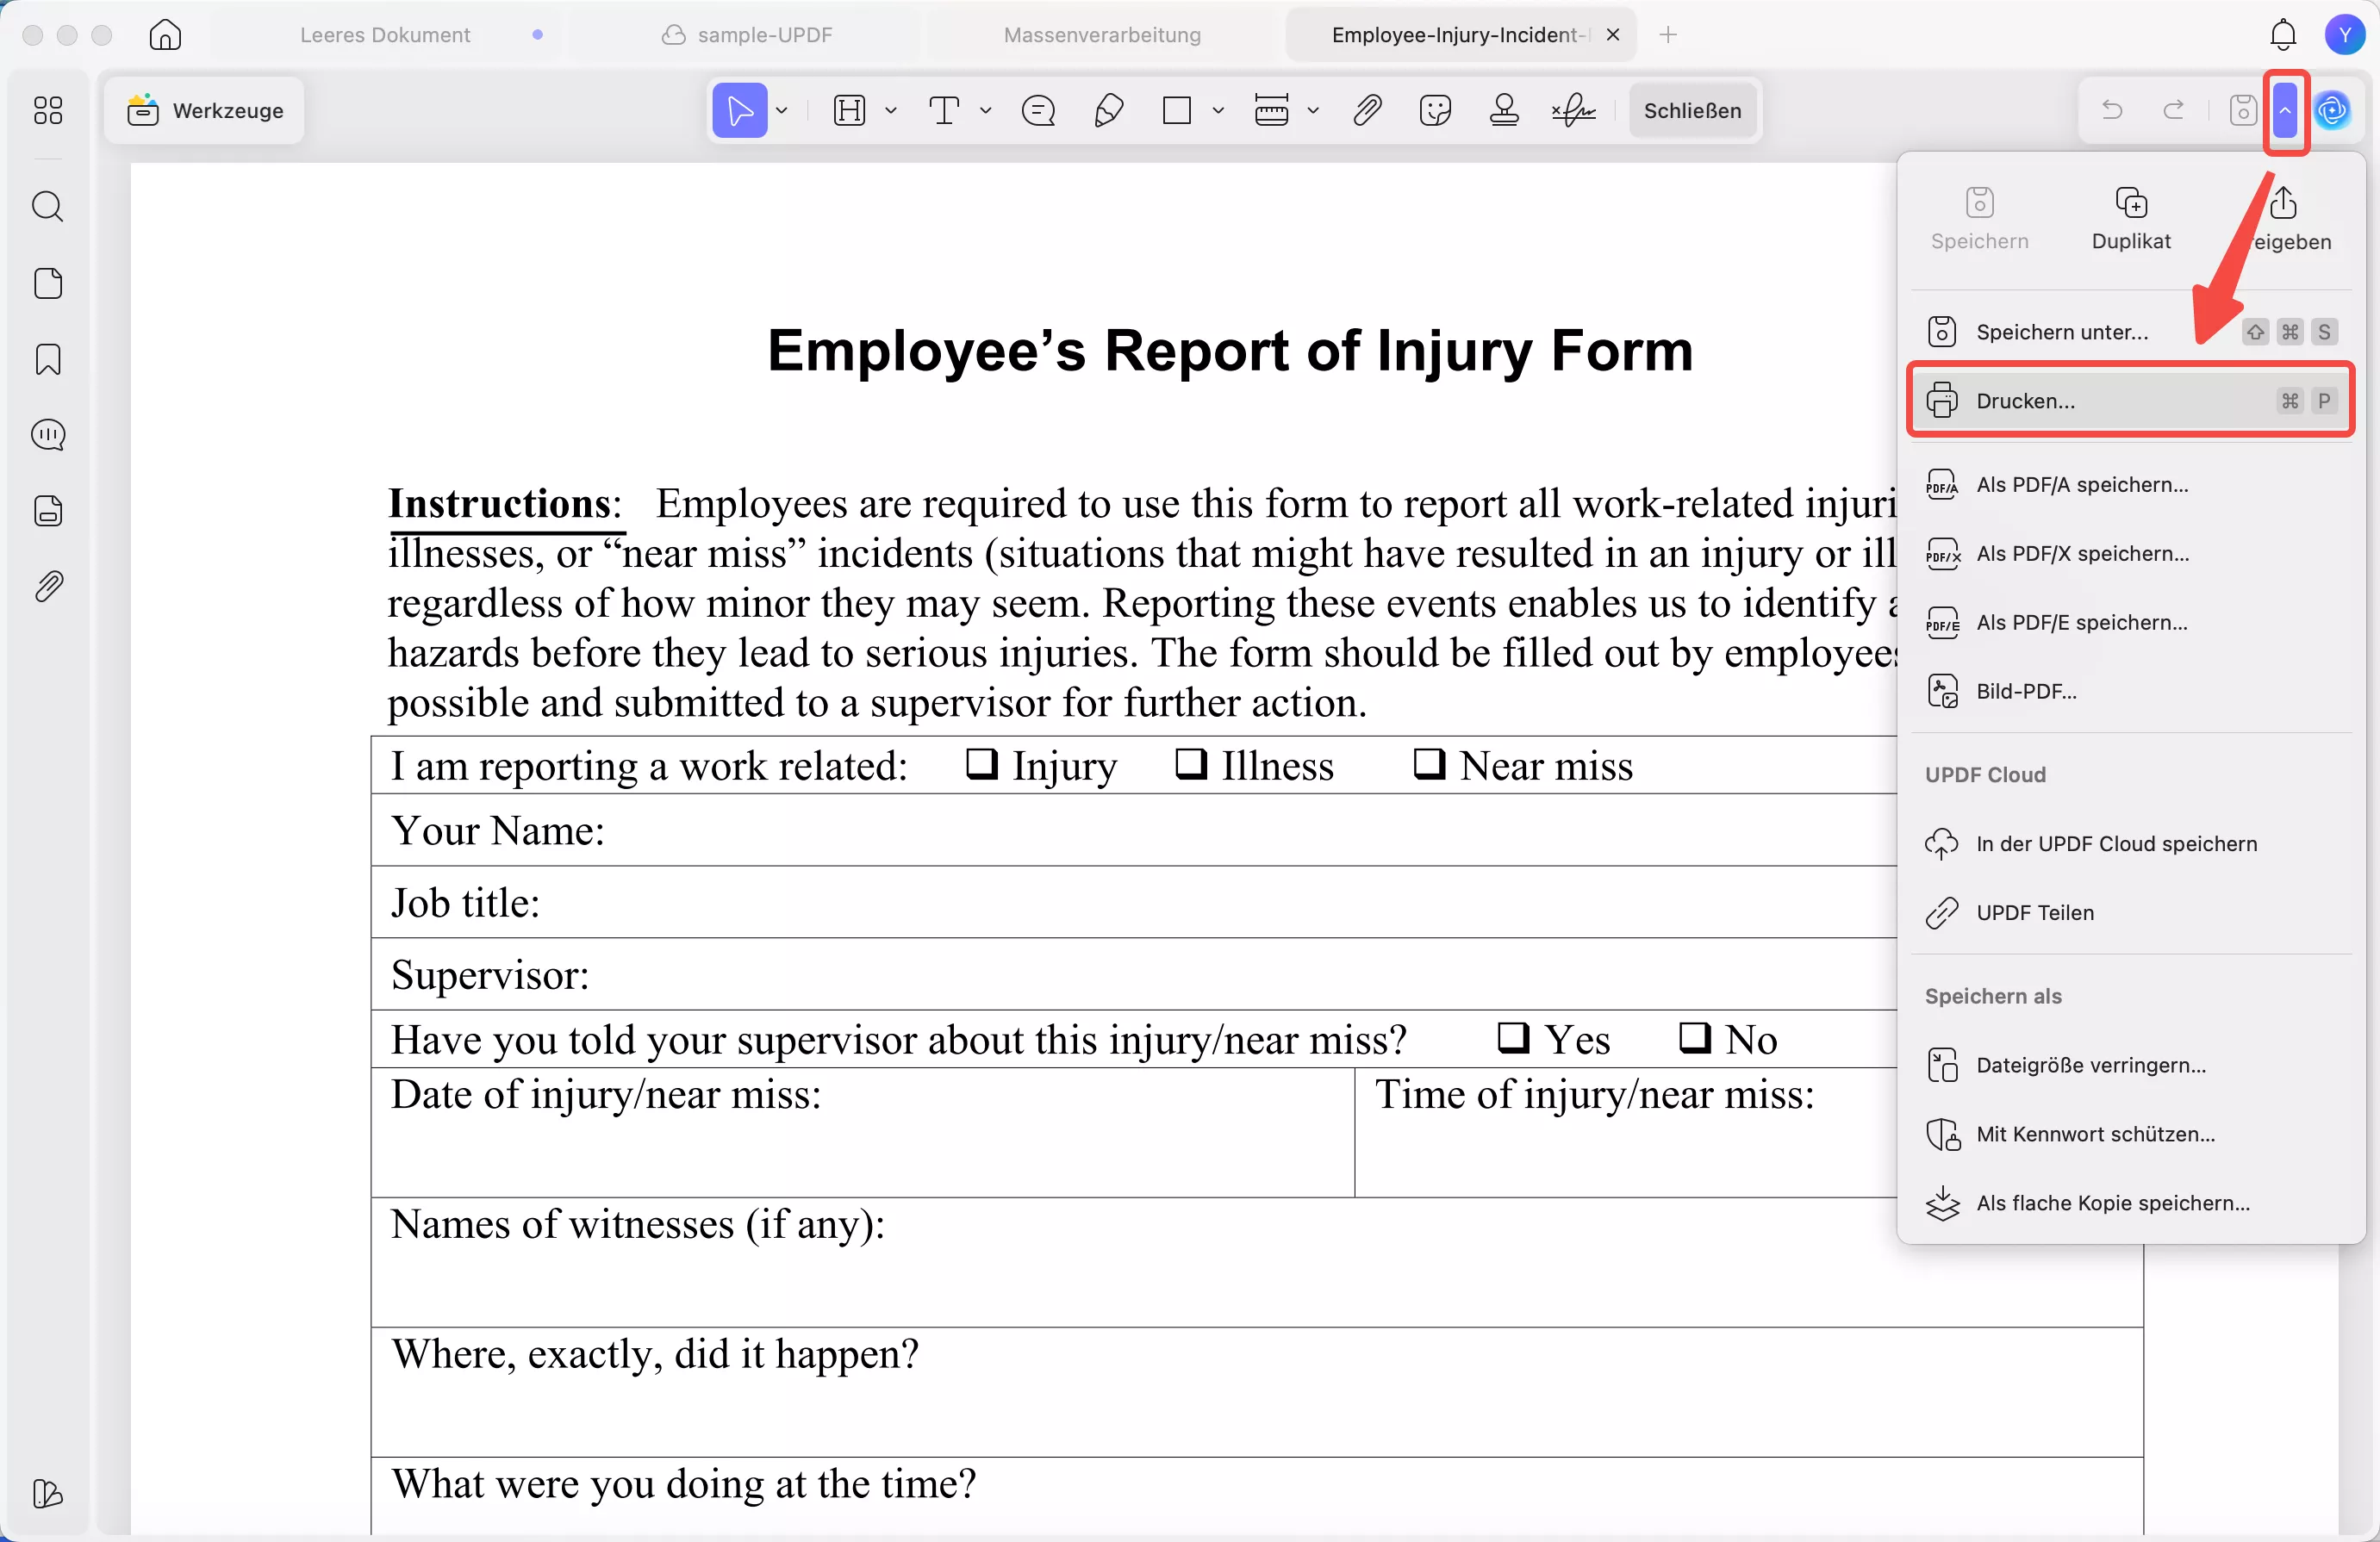Click the sticker tool icon
Image resolution: width=2380 pixels, height=1542 pixels.
point(1435,110)
